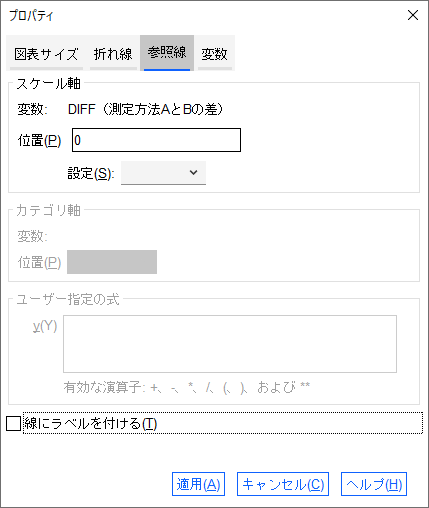429x508 pixels.
Task: Click the キャンセル button
Action: [x=283, y=484]
